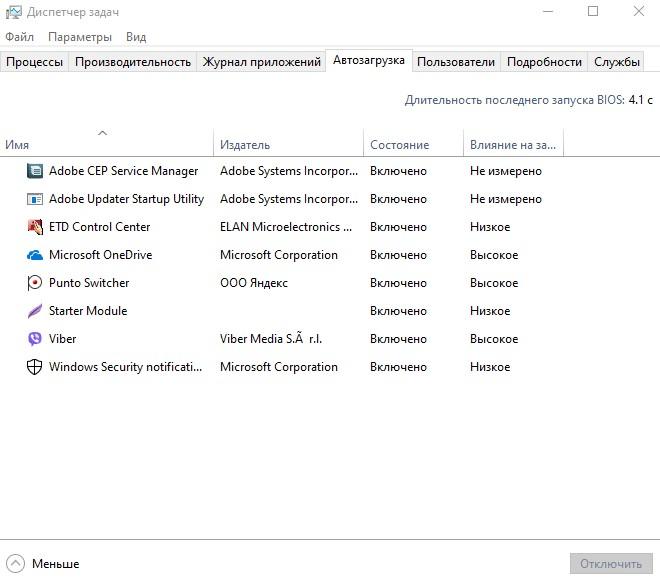Select the Adobe Updater Startup Utility name
Viewport: 660px width, 588px height.
point(126,199)
